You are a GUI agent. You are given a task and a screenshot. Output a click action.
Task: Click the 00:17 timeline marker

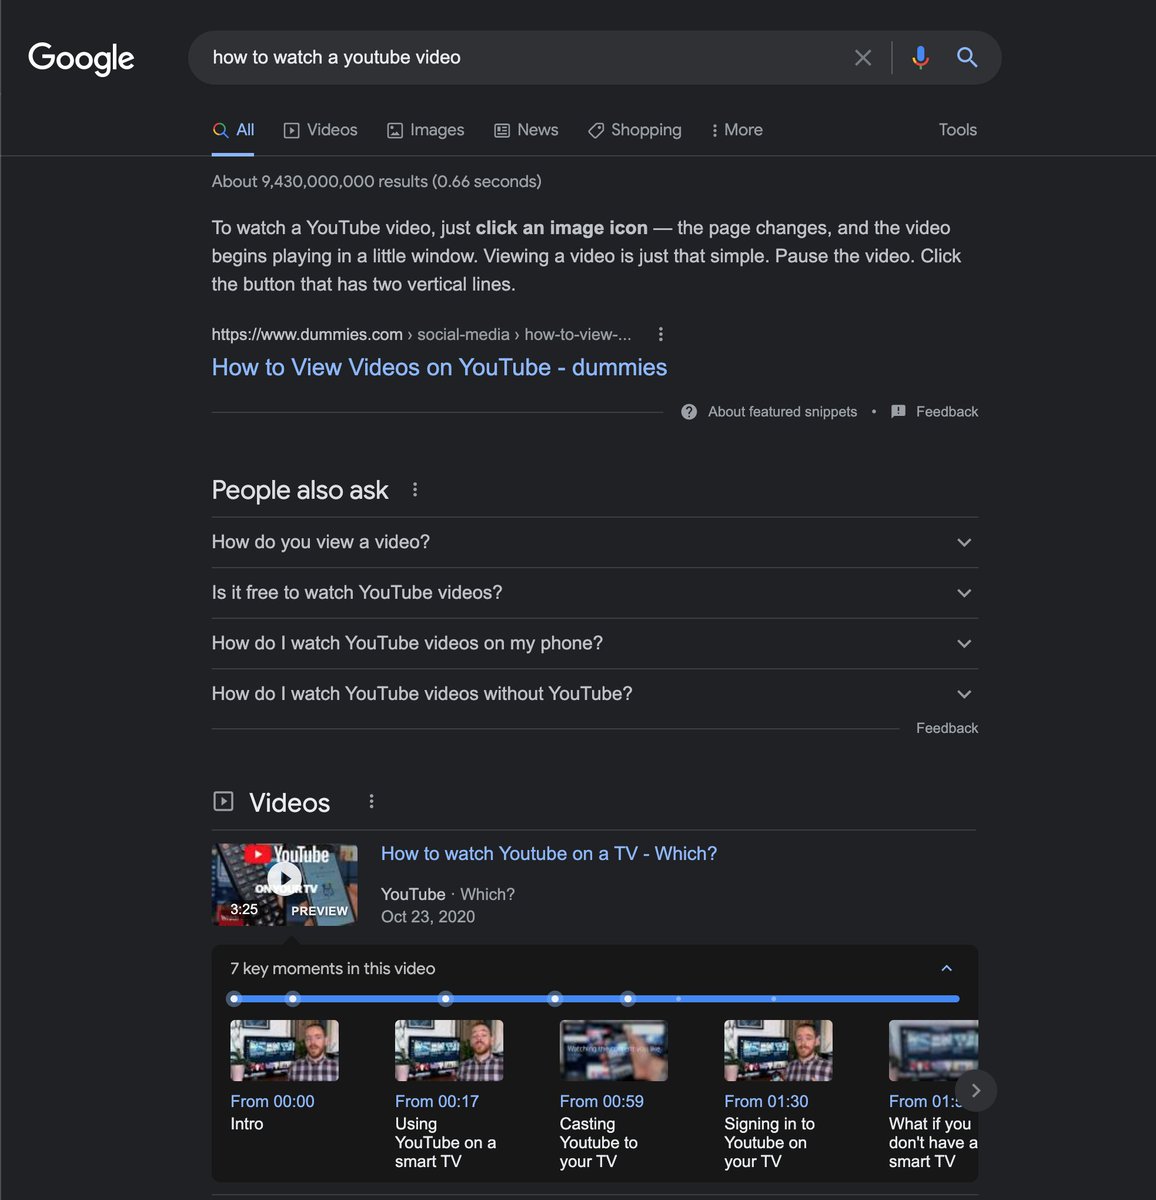point(292,998)
